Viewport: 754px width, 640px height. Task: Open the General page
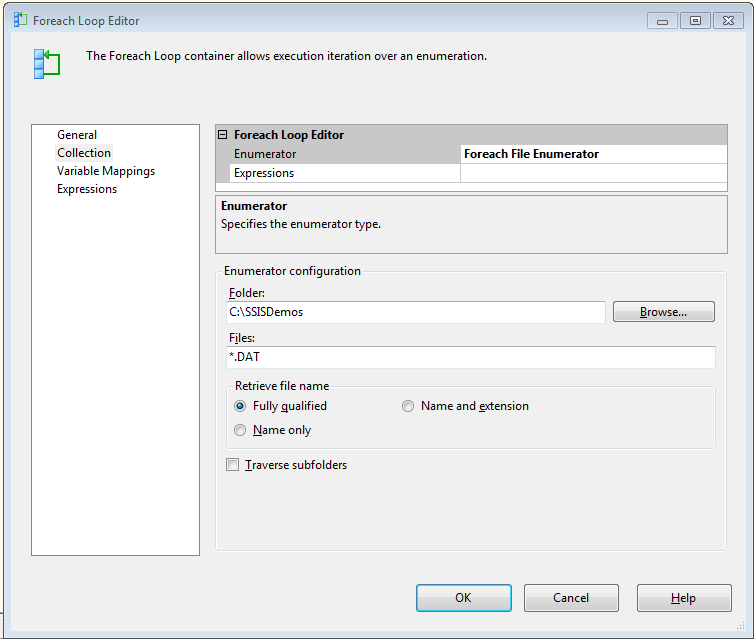[x=77, y=135]
